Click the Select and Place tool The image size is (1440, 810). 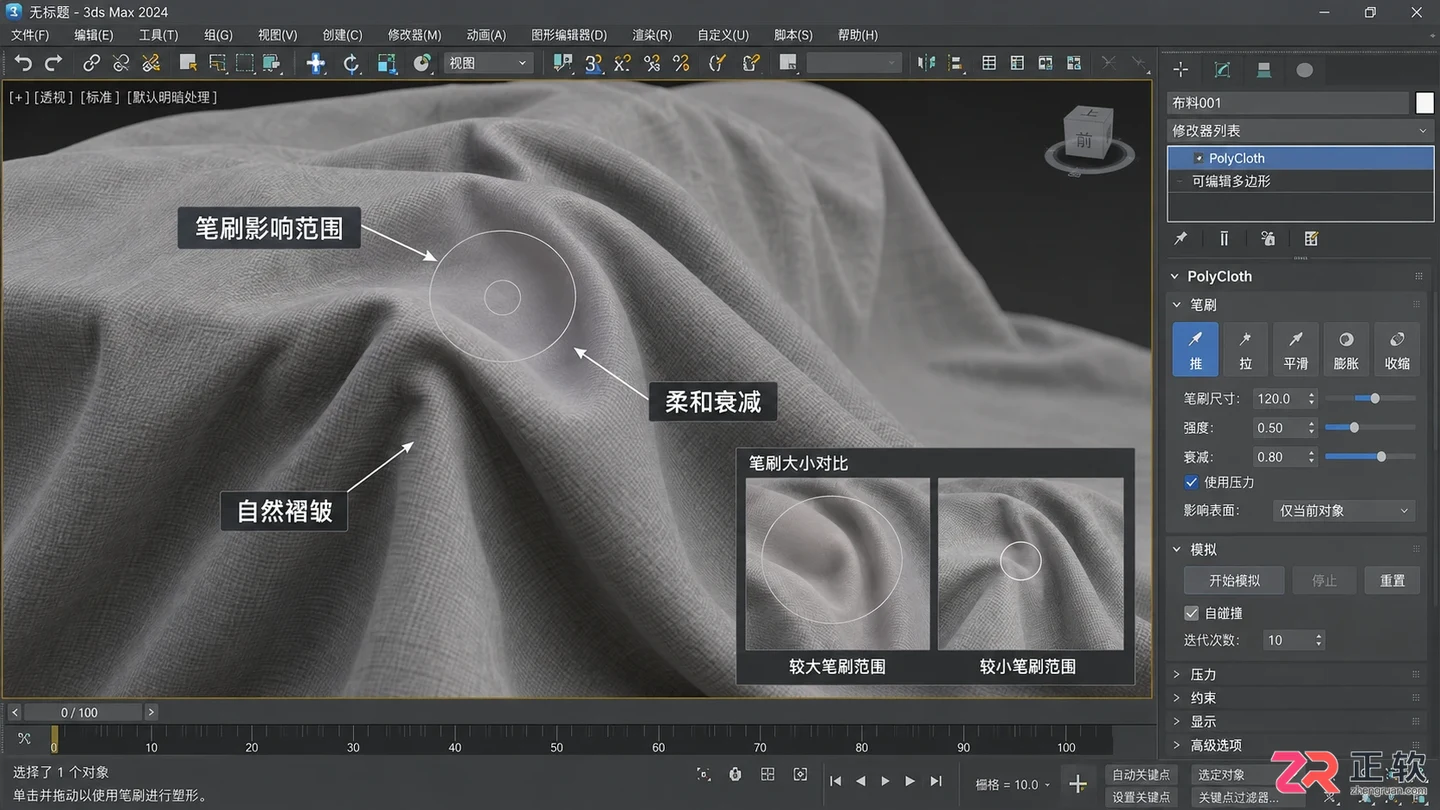click(x=422, y=63)
